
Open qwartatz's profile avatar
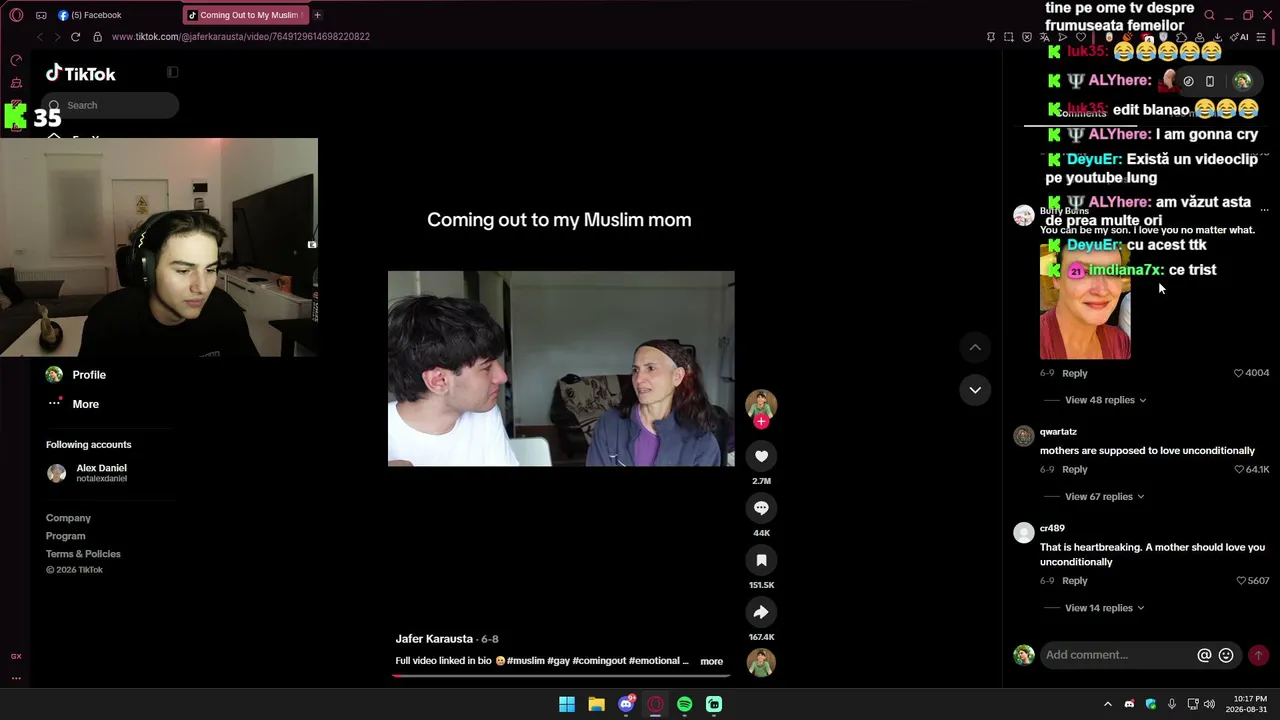pos(1023,436)
